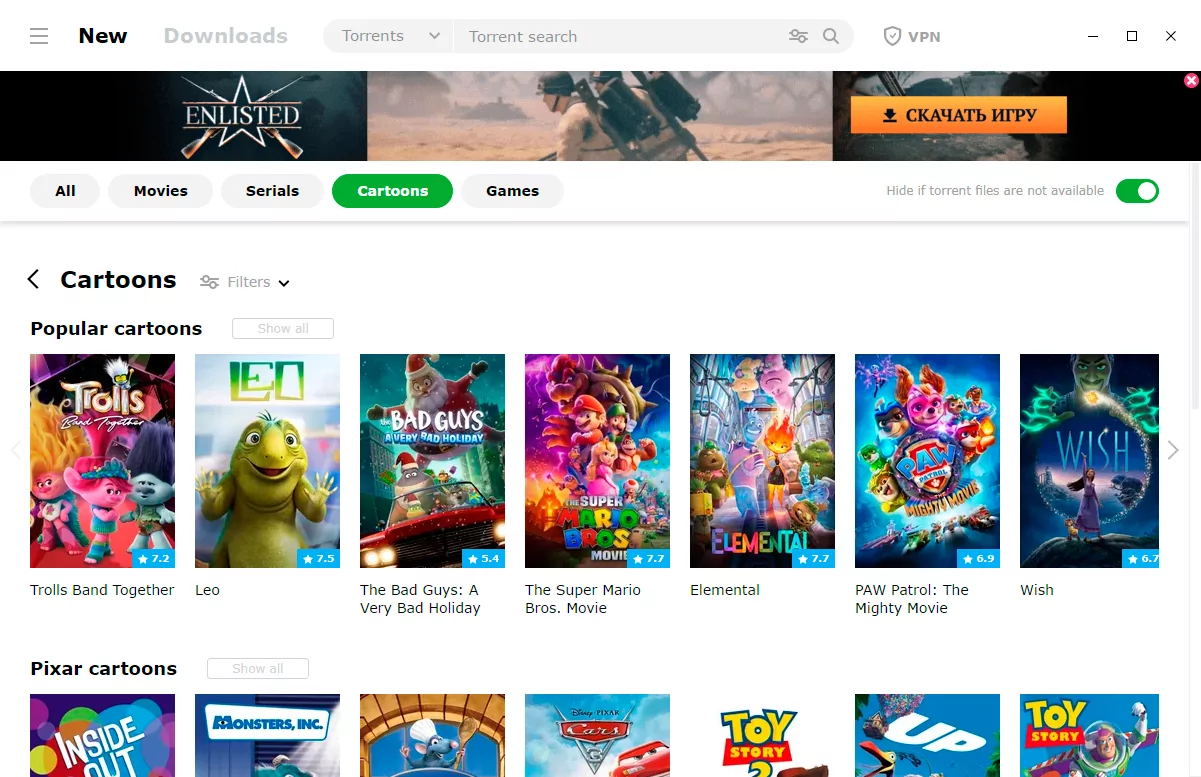1201x777 pixels.
Task: Expand the Filters dropdown
Action: [245, 282]
